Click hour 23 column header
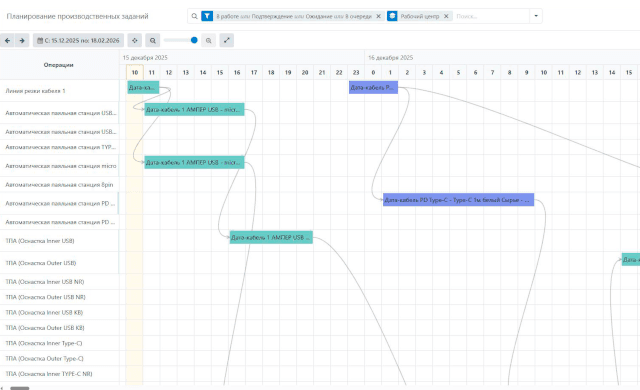 pyautogui.click(x=356, y=72)
